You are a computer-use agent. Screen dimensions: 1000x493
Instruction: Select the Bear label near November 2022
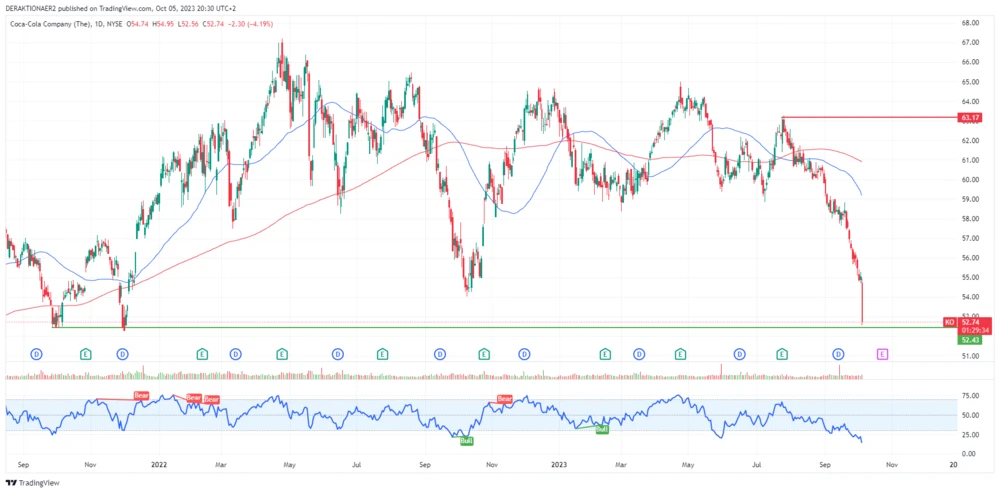pyautogui.click(x=505, y=398)
